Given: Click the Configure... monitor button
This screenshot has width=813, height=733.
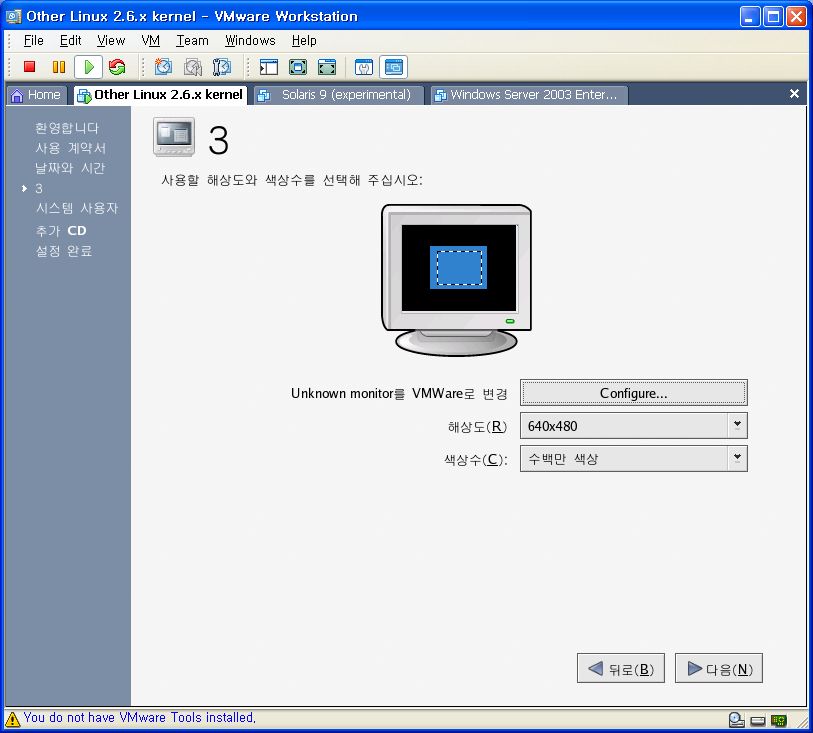Looking at the screenshot, I should (x=633, y=393).
